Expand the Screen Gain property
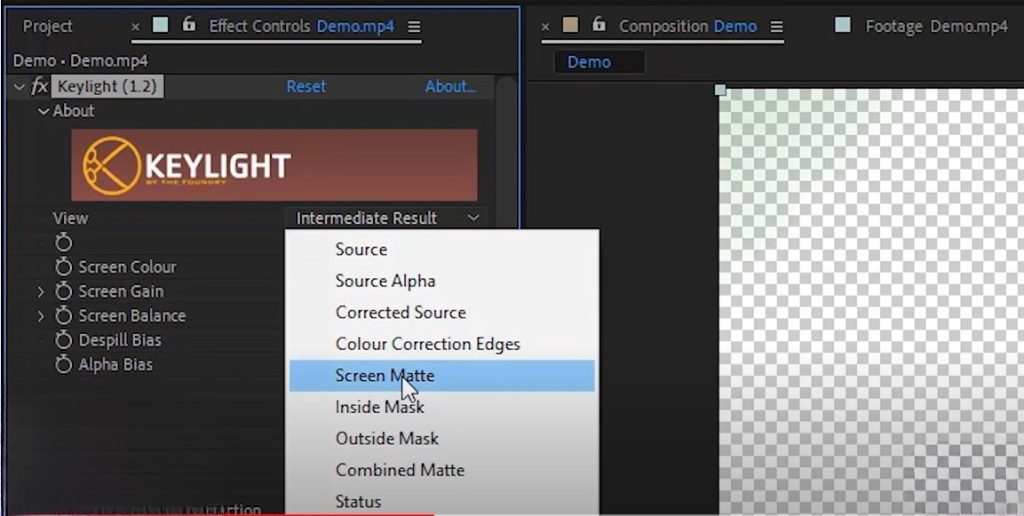Viewport: 1024px width, 516px height. point(41,292)
